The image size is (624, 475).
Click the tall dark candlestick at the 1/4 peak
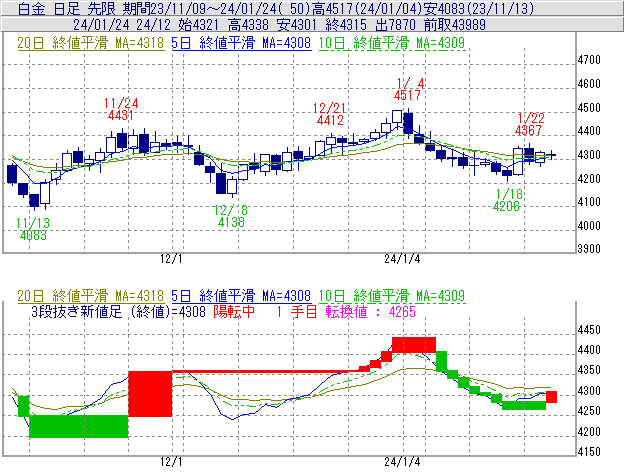408,123
